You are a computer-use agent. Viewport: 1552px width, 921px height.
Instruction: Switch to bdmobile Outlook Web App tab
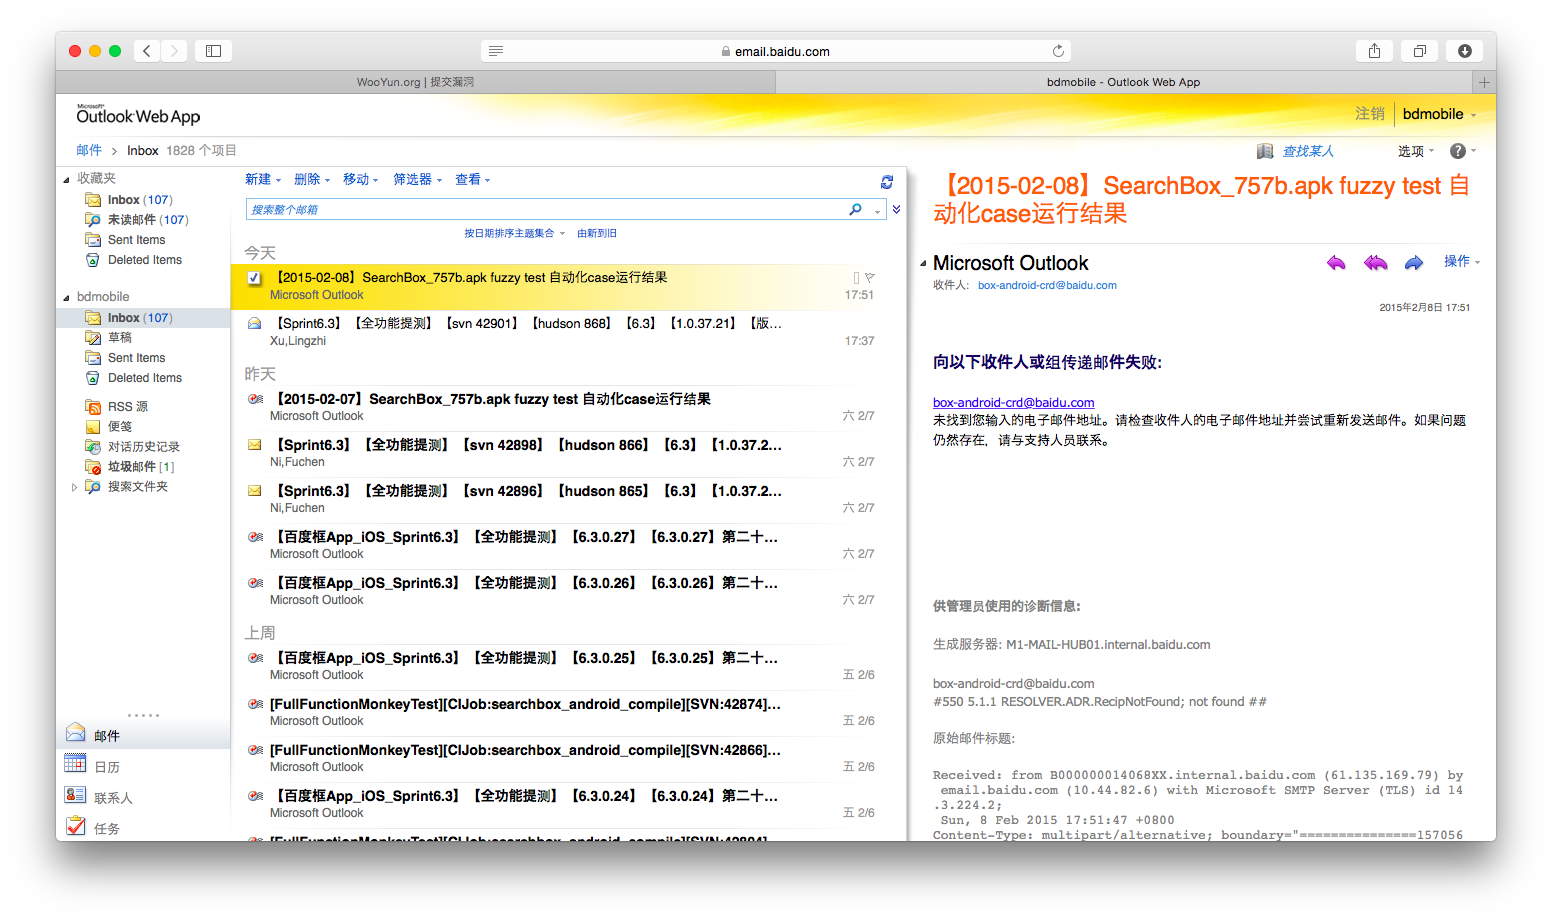(x=1123, y=82)
